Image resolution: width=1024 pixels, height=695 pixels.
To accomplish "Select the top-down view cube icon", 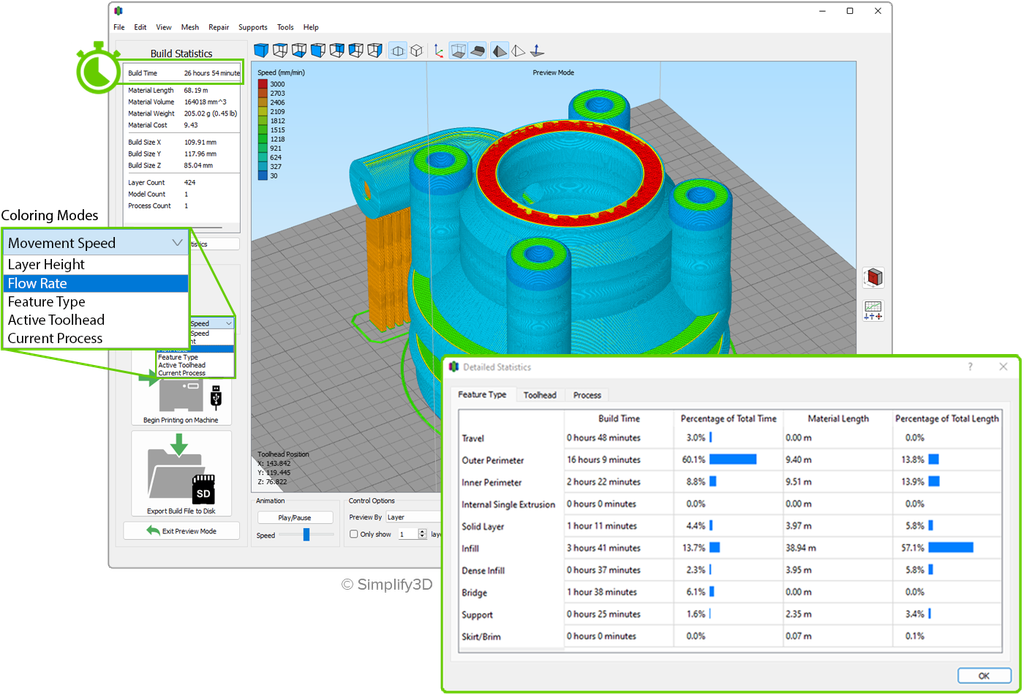I will click(279, 50).
